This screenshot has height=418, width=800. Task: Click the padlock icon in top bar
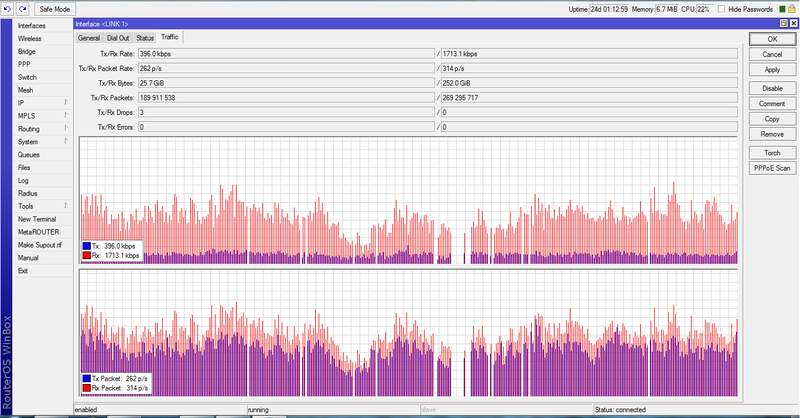792,9
